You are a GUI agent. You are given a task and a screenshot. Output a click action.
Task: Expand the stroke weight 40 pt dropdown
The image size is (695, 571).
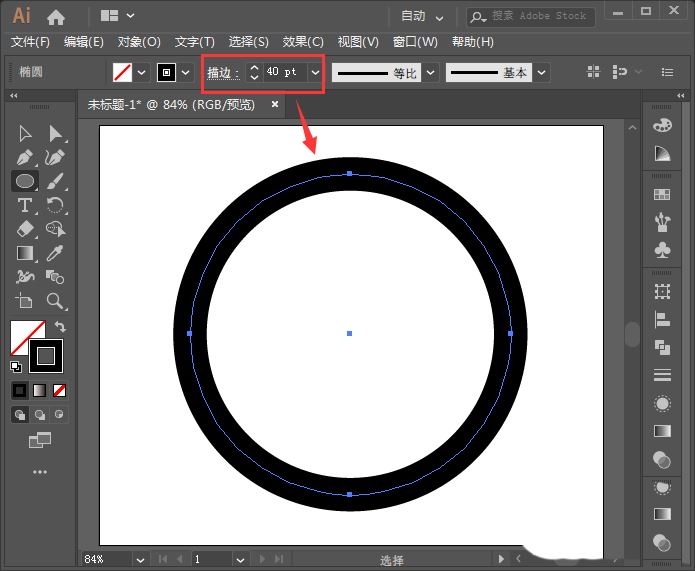(316, 73)
